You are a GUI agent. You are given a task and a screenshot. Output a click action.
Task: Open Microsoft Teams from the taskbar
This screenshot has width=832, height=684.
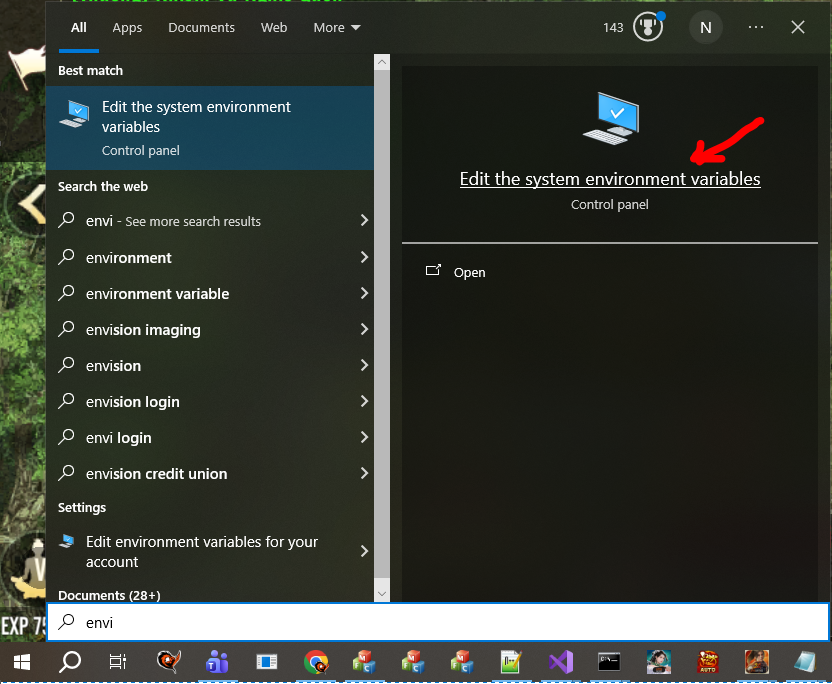click(x=217, y=661)
